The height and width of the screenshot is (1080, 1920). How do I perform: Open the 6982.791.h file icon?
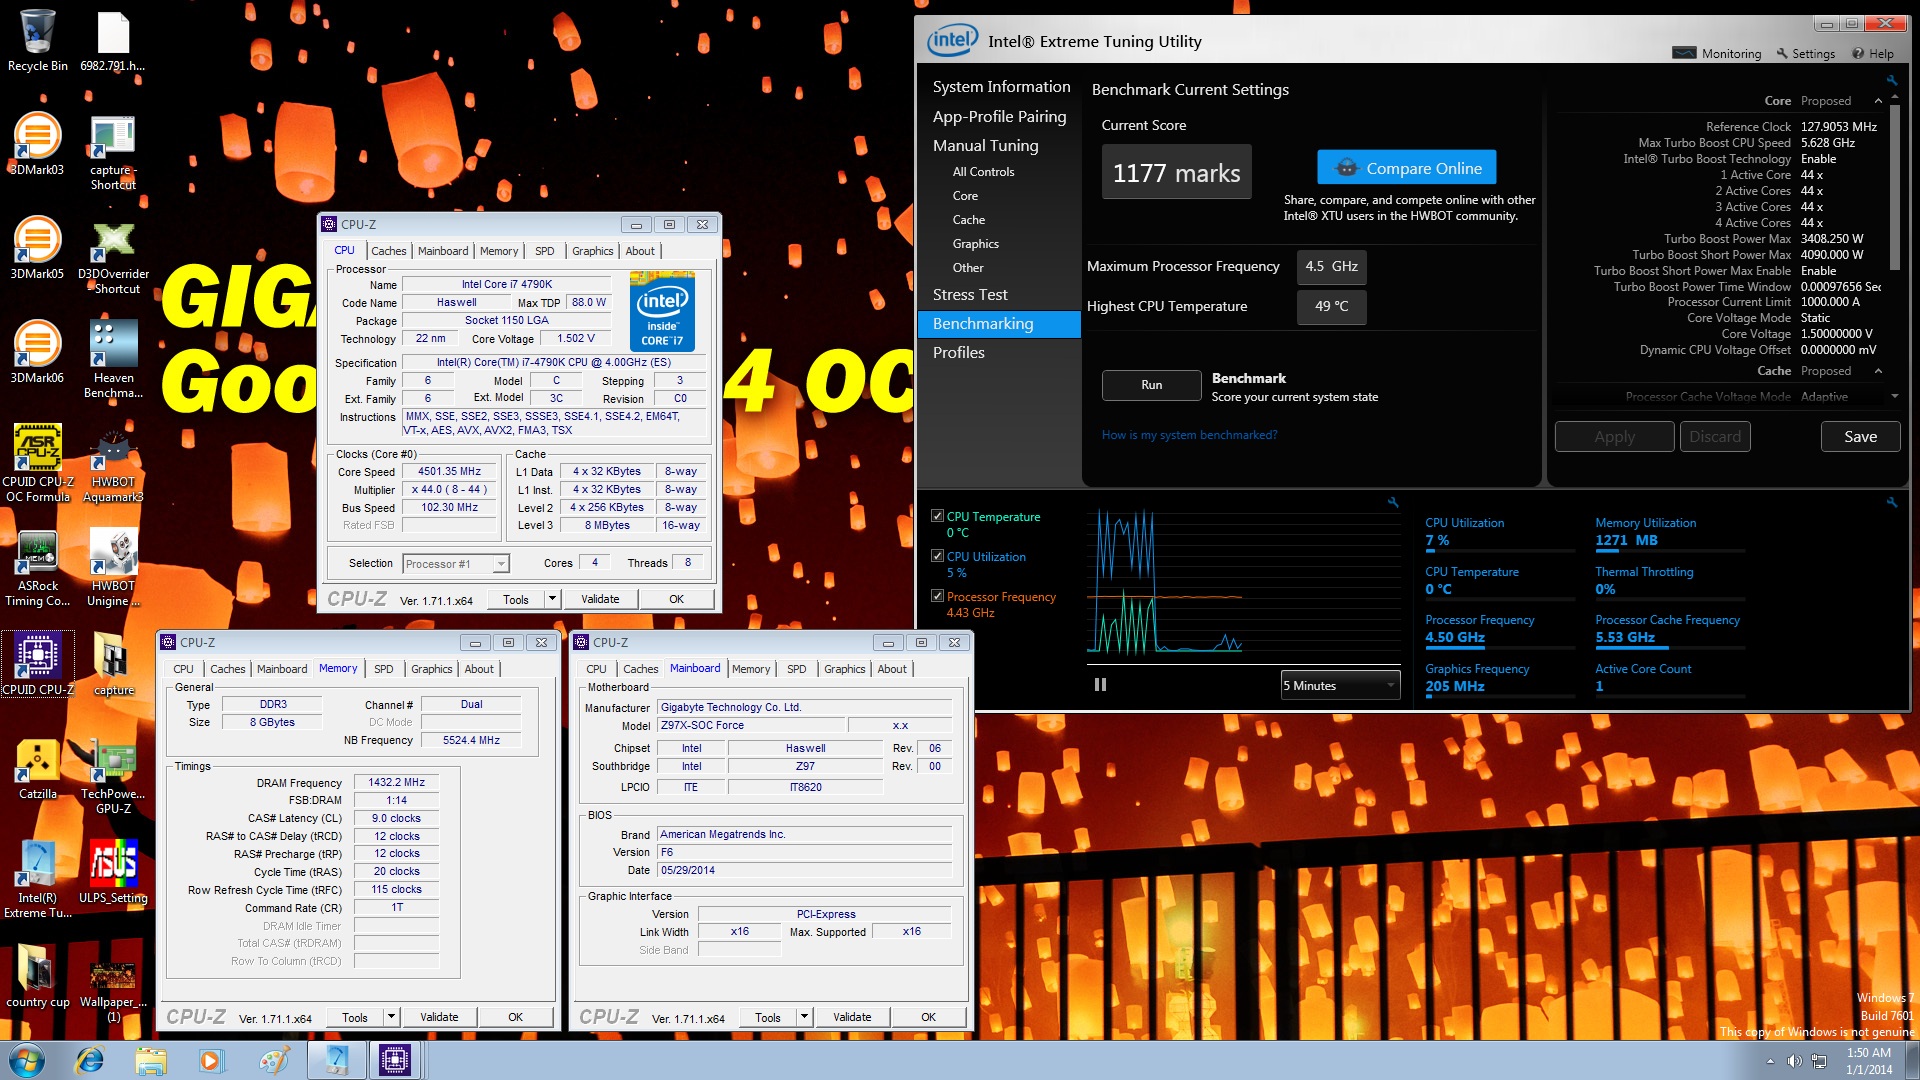pos(113,40)
